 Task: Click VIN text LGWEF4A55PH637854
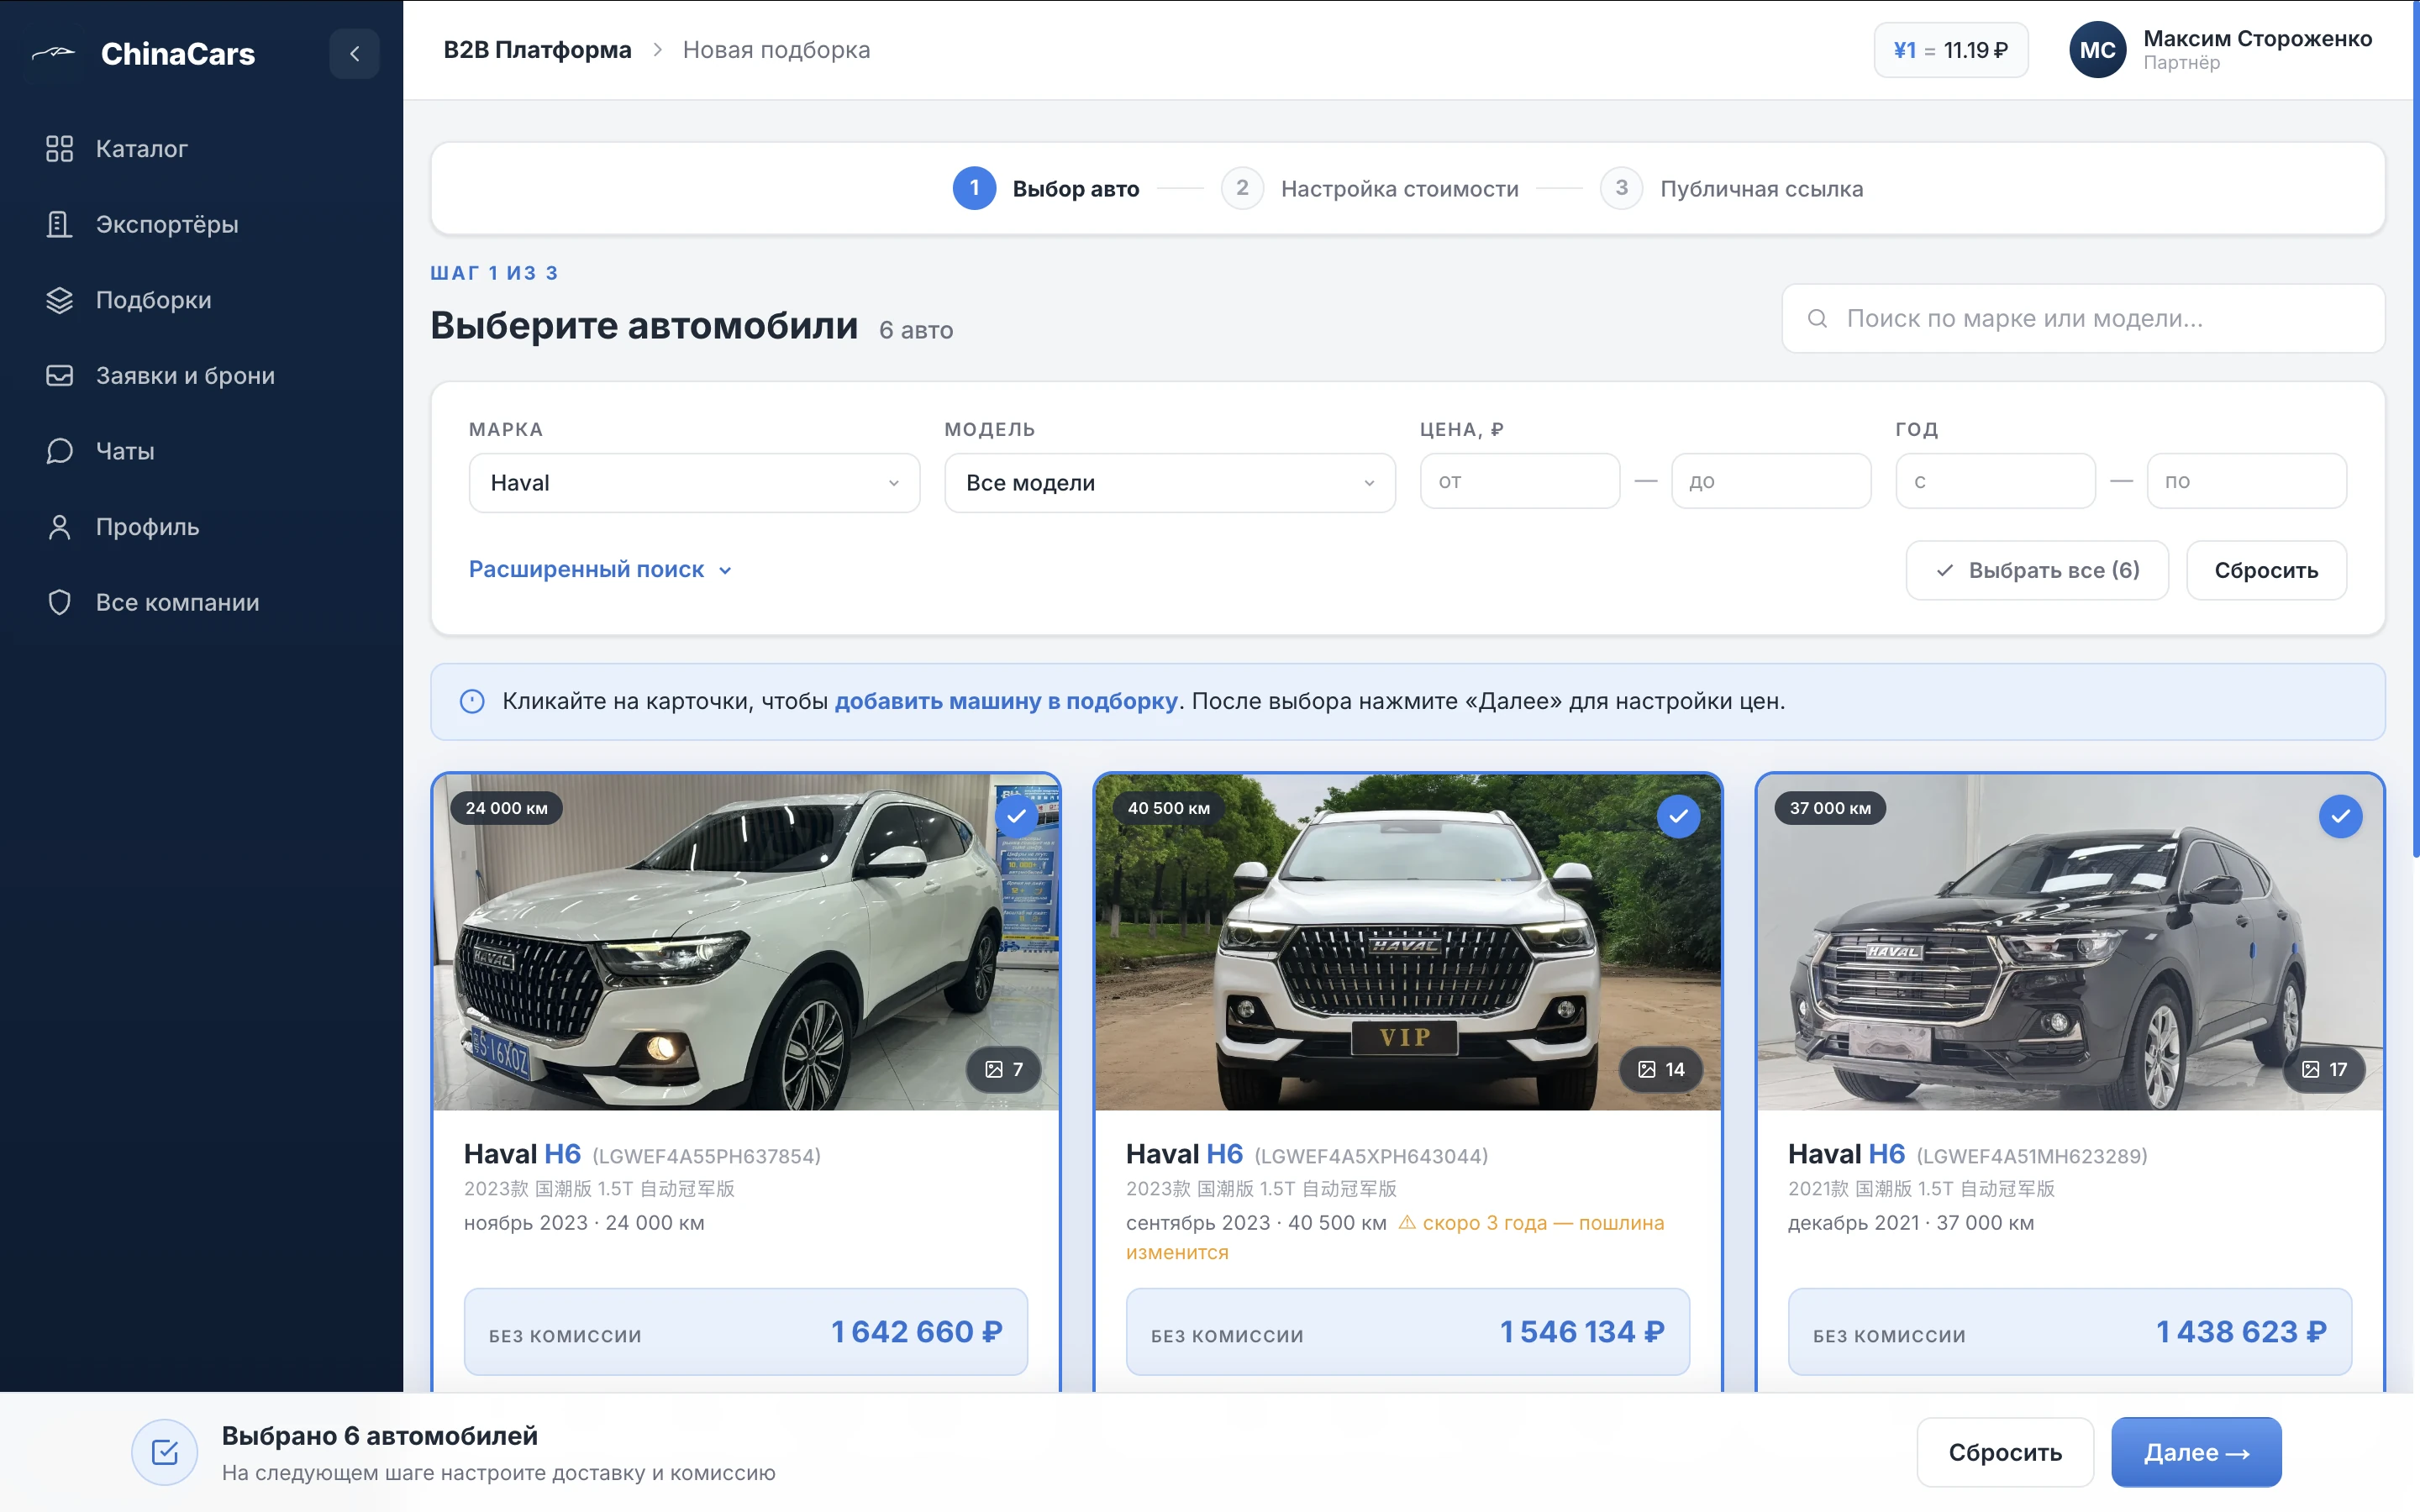tap(707, 1156)
